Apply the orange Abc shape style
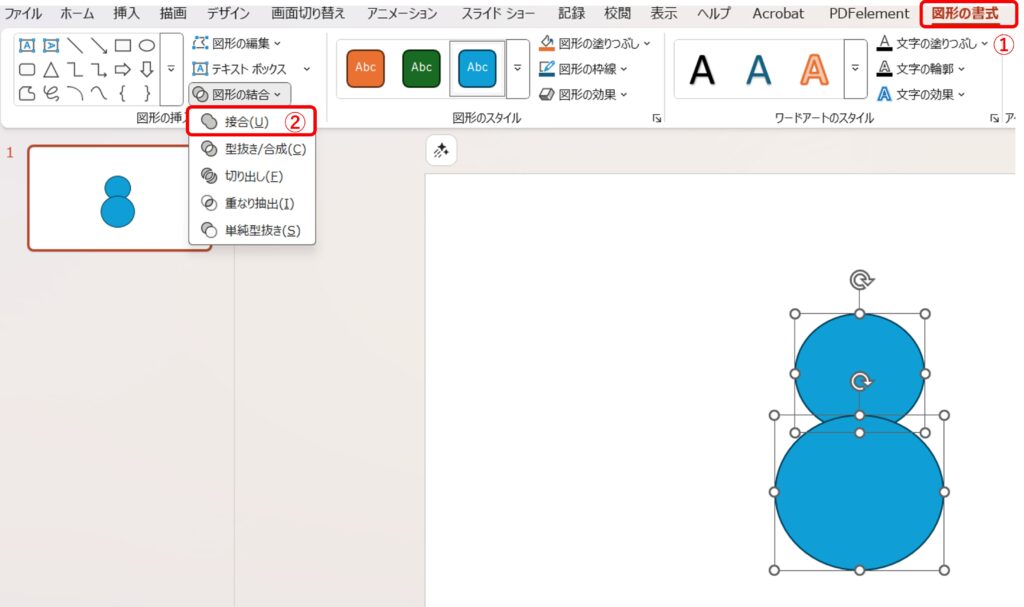 coord(365,68)
